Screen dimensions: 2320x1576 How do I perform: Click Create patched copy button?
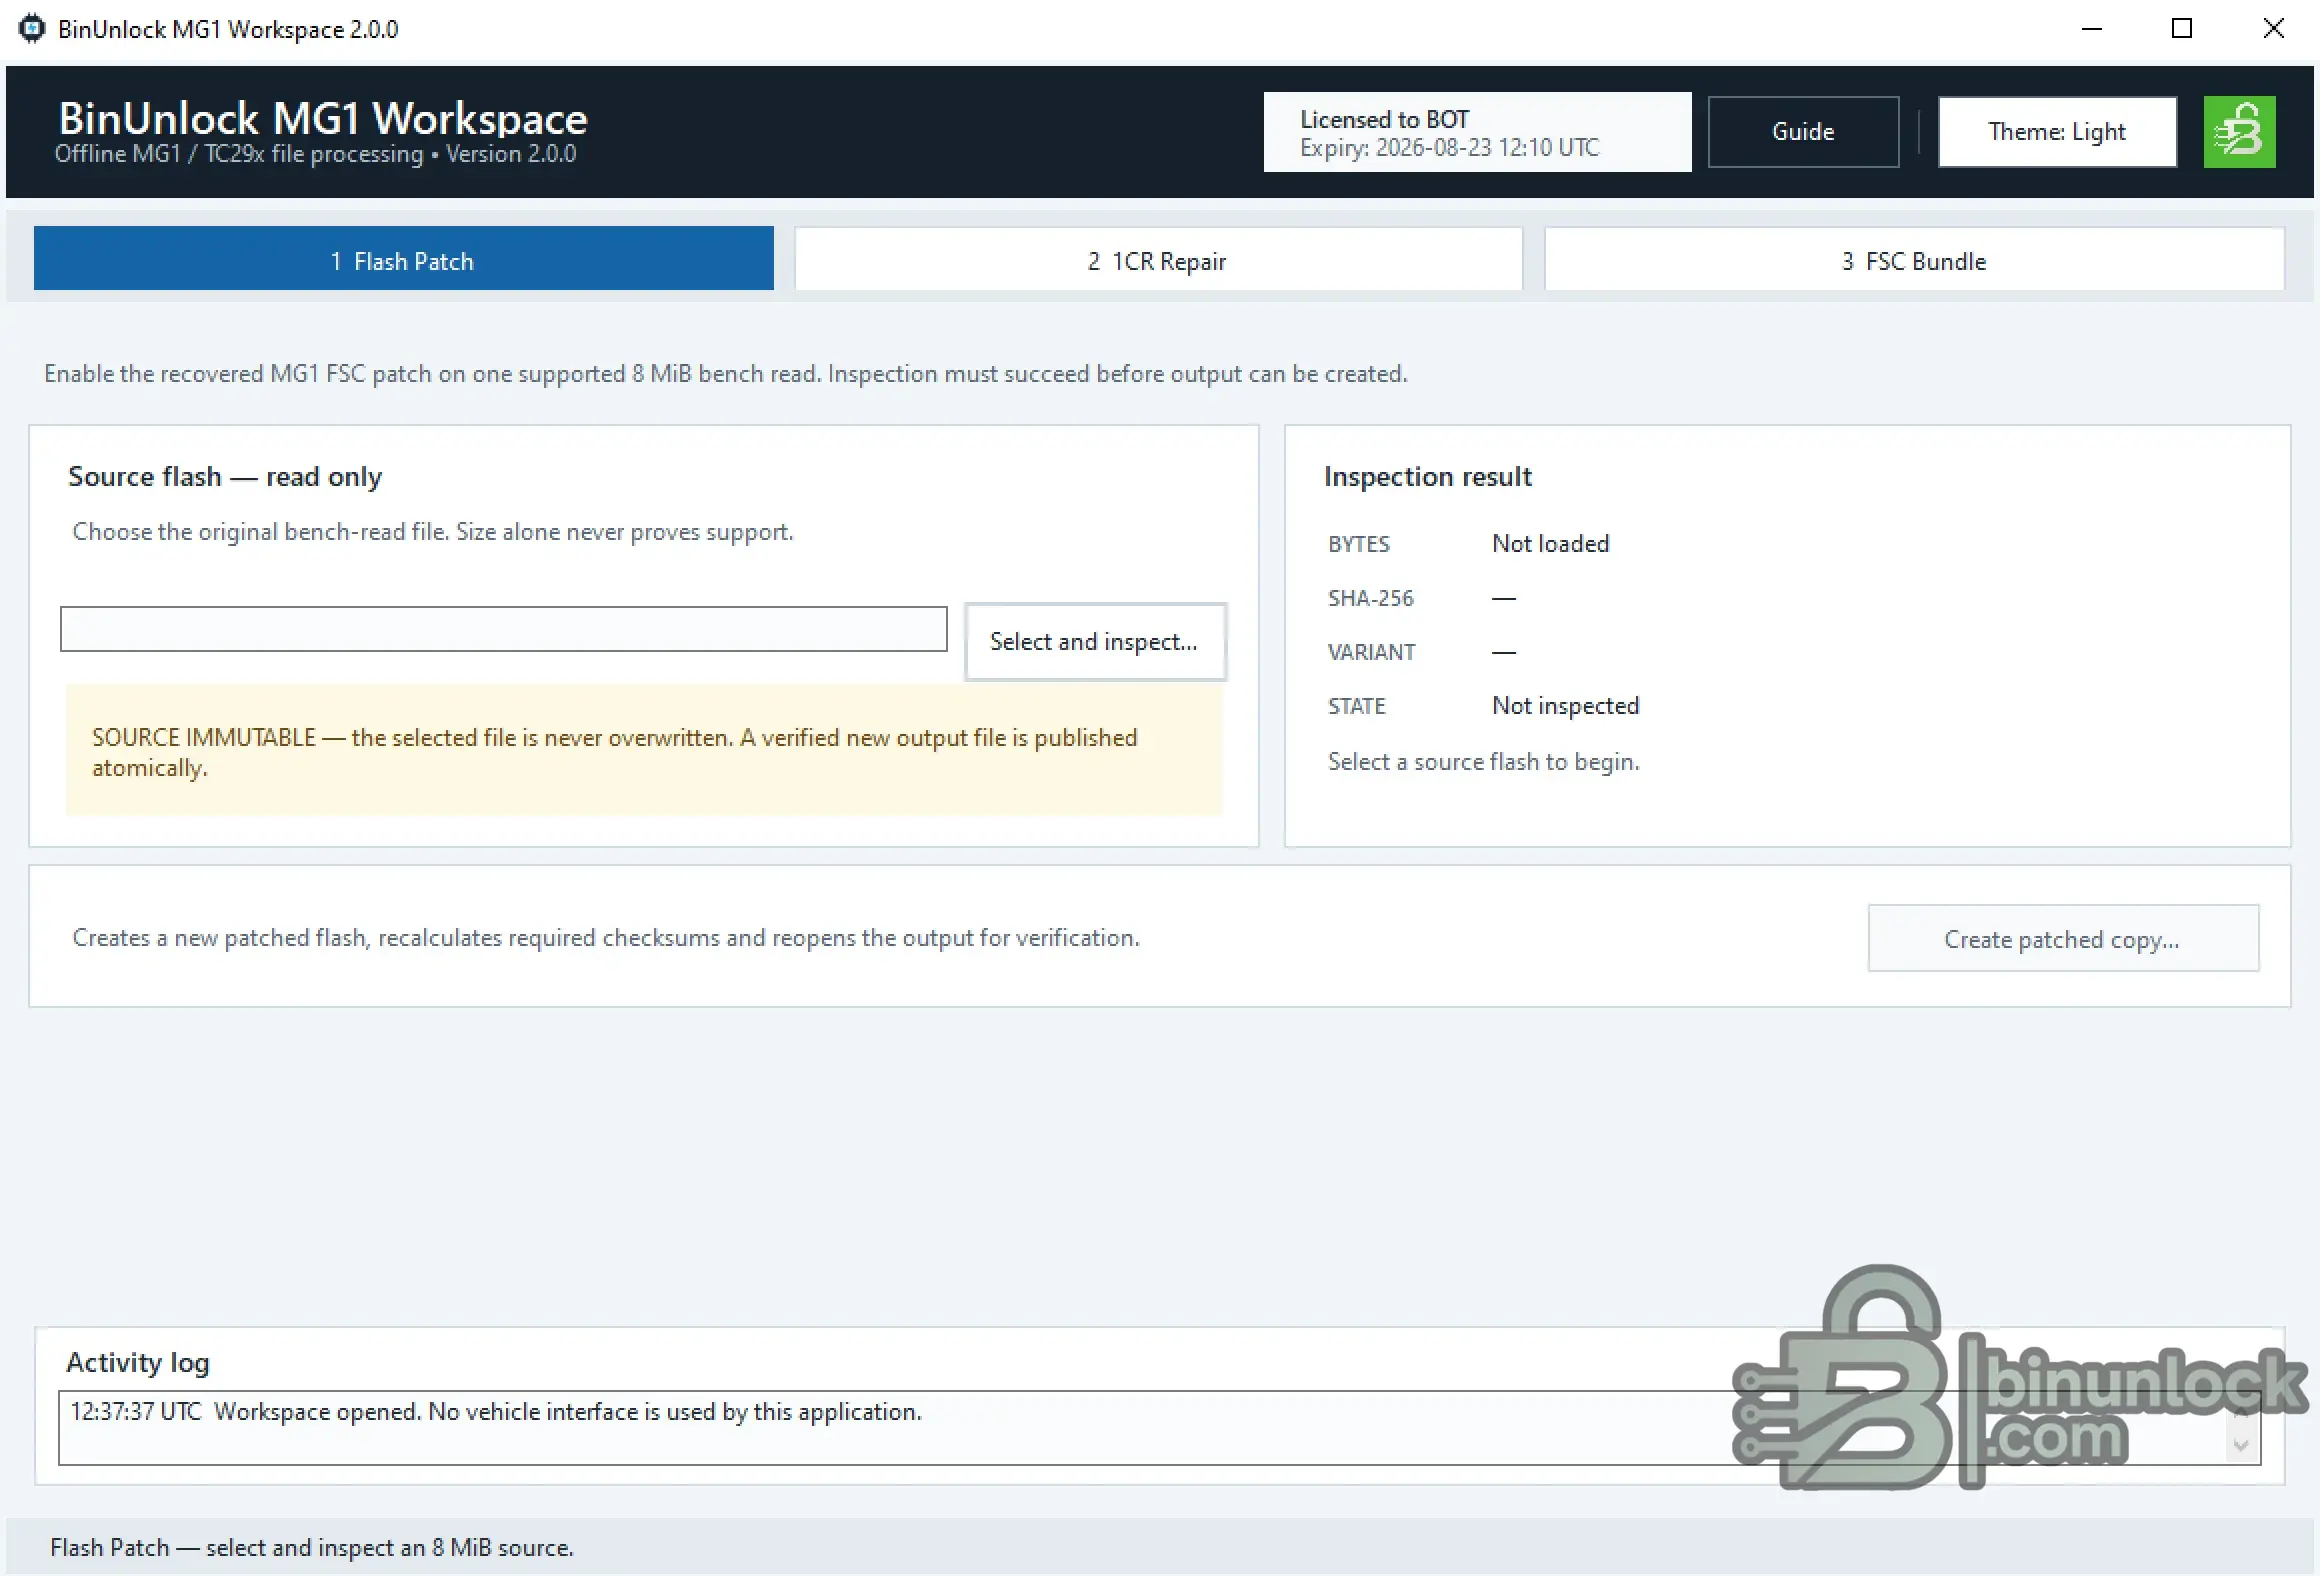pos(2063,939)
